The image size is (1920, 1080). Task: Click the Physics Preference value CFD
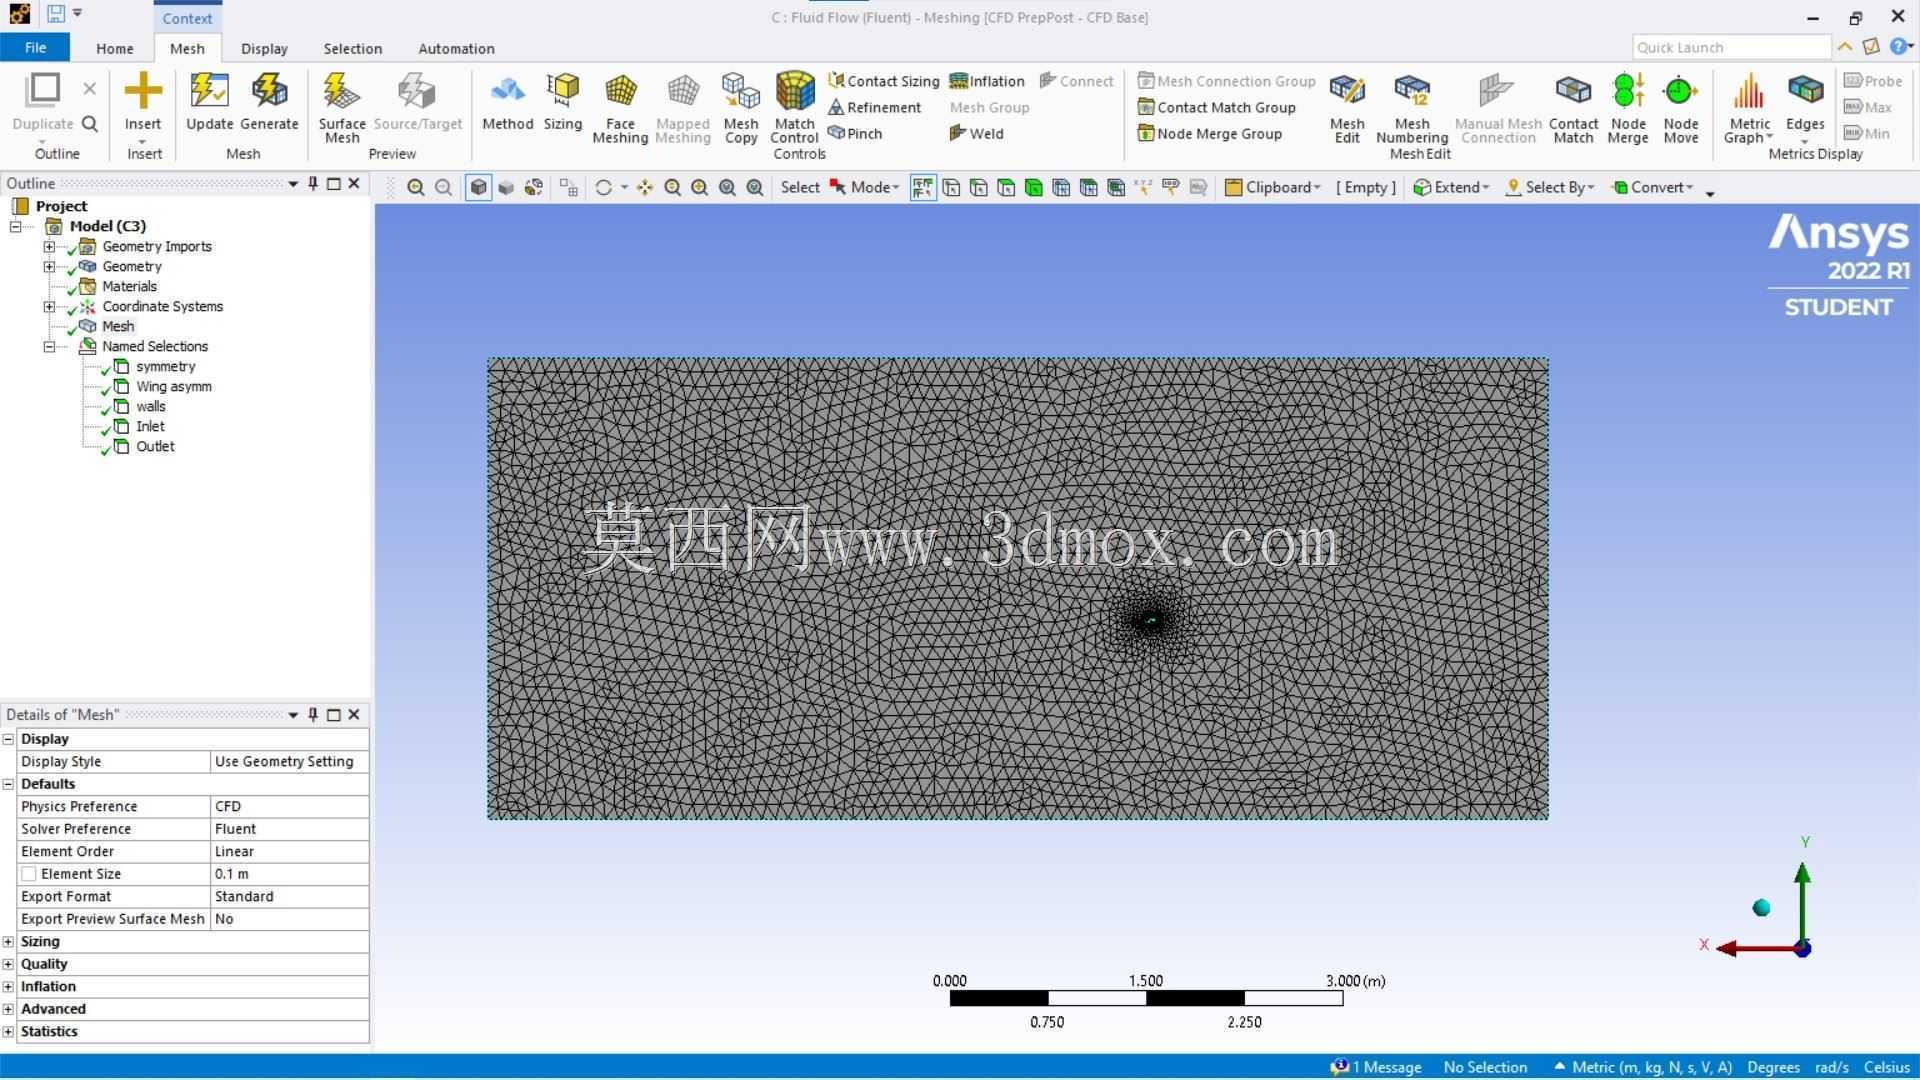(x=289, y=806)
